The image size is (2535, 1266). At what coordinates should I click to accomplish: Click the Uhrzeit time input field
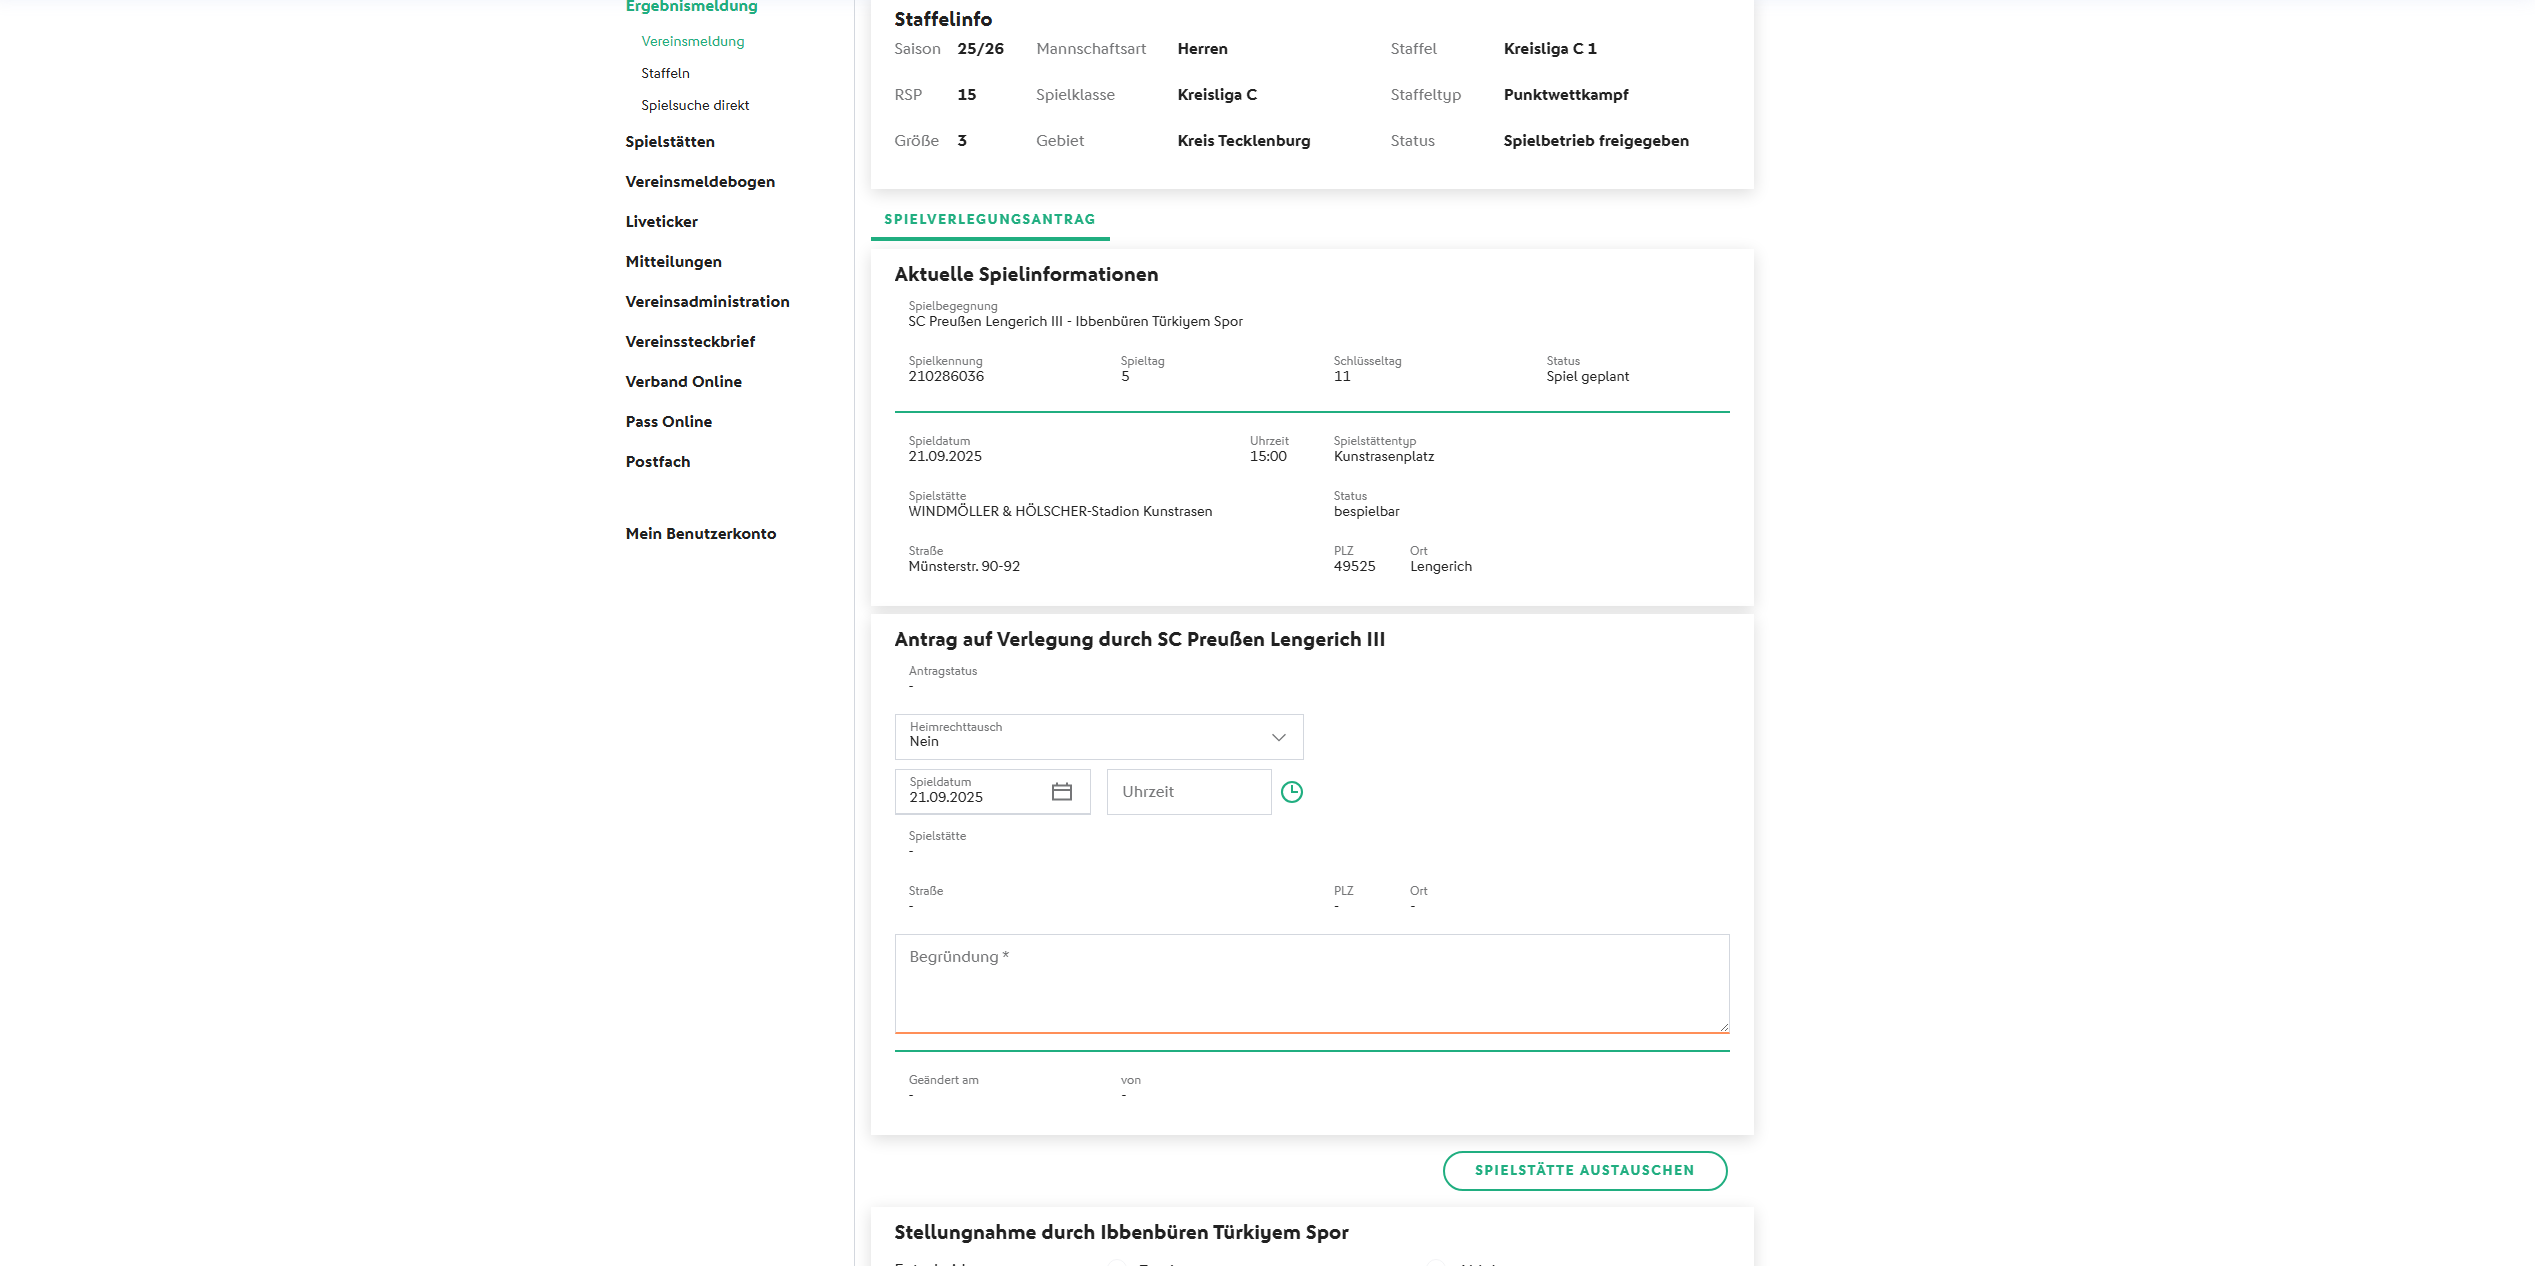coord(1187,792)
